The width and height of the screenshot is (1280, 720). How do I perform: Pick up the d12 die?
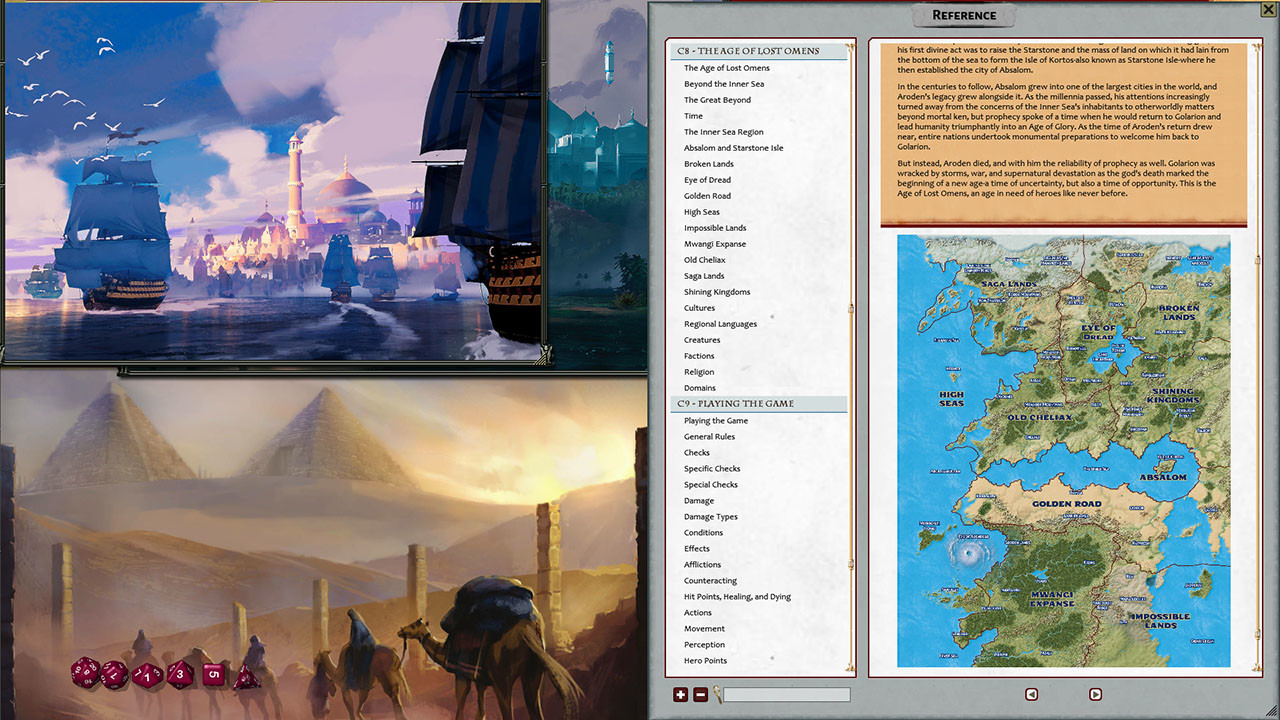pyautogui.click(x=114, y=675)
